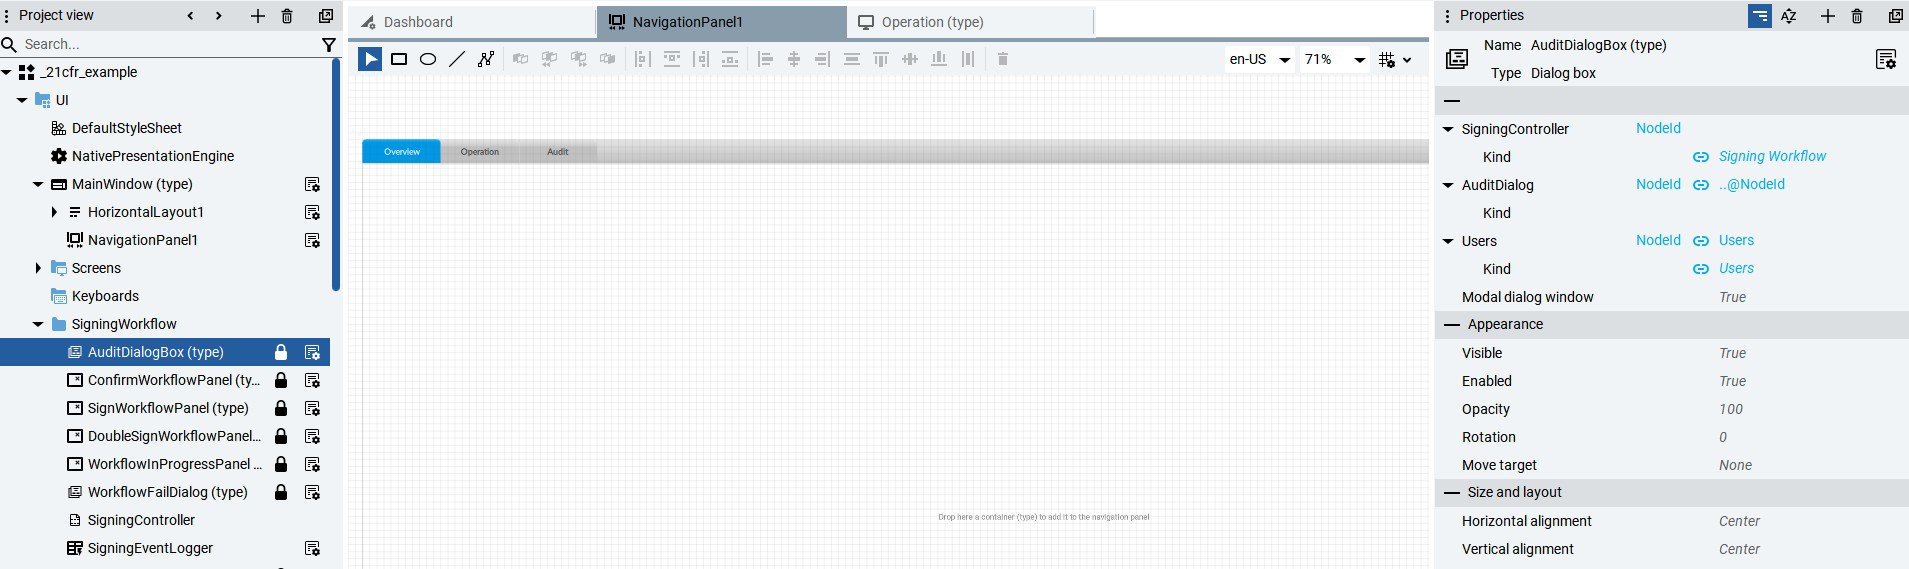The width and height of the screenshot is (1909, 569).
Task: Click the link icon beside Signing Workflow
Action: coord(1700,157)
